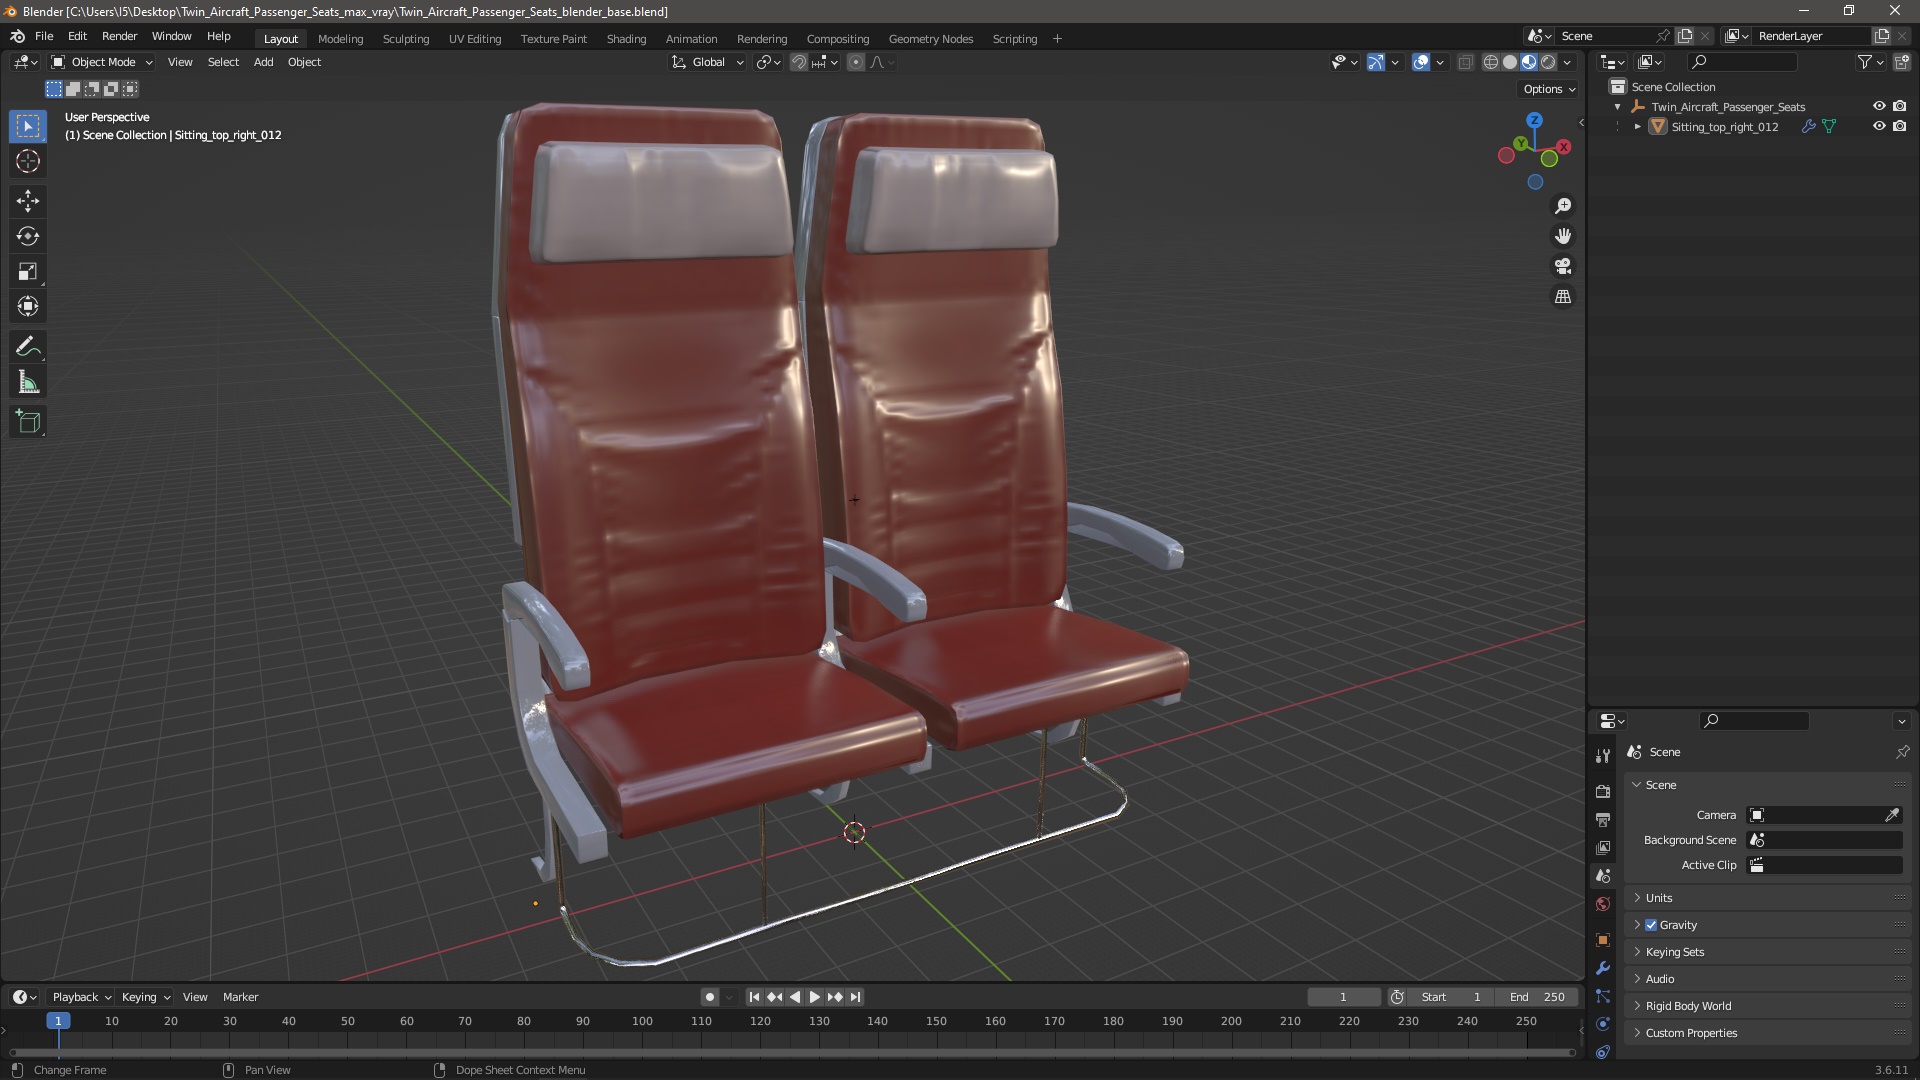1920x1080 pixels.
Task: Click Global transform orientation dropdown
Action: pyautogui.click(x=707, y=61)
